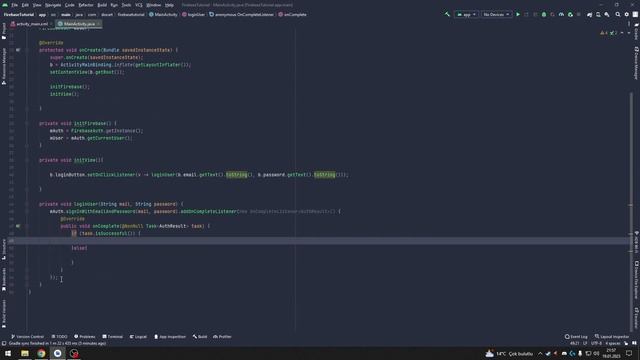Go to previous highlighted error arrow

tap(622, 33)
